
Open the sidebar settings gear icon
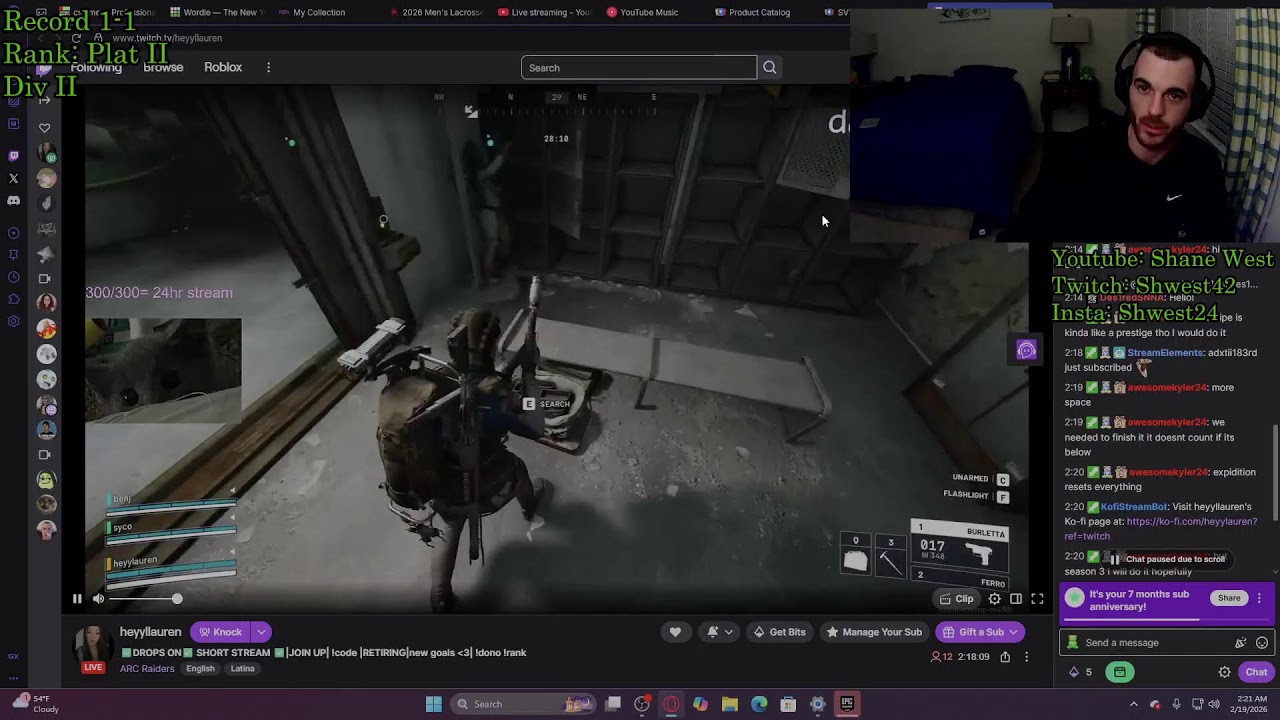tap(13, 321)
